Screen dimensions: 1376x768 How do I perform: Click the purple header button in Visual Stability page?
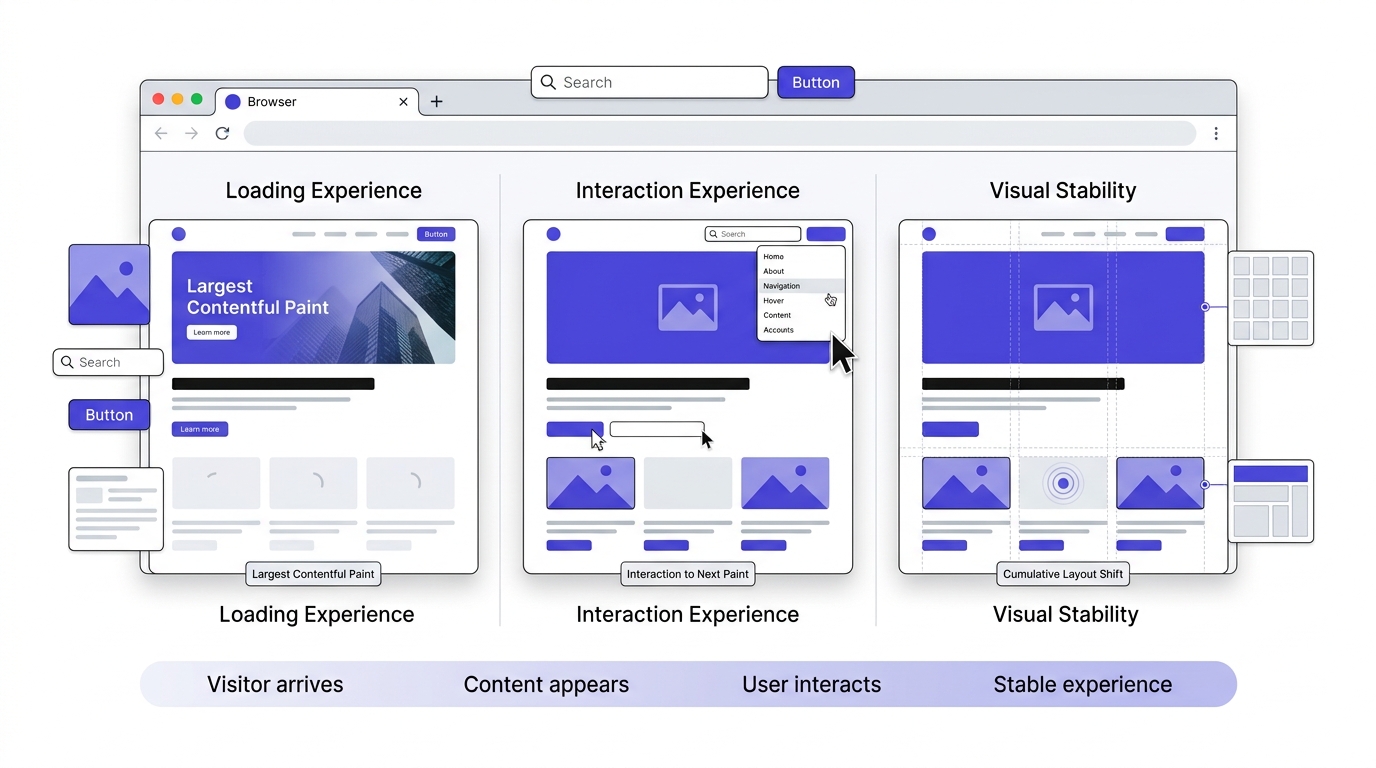[x=1185, y=234]
